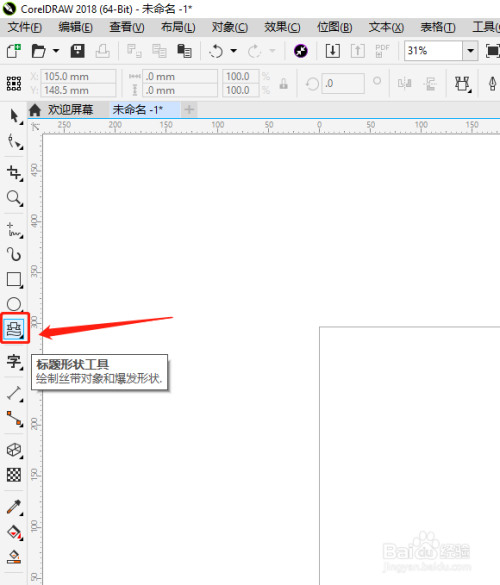Screen dimensions: 500x585
Task: Open the 文本(X) menu
Action: pyautogui.click(x=386, y=27)
